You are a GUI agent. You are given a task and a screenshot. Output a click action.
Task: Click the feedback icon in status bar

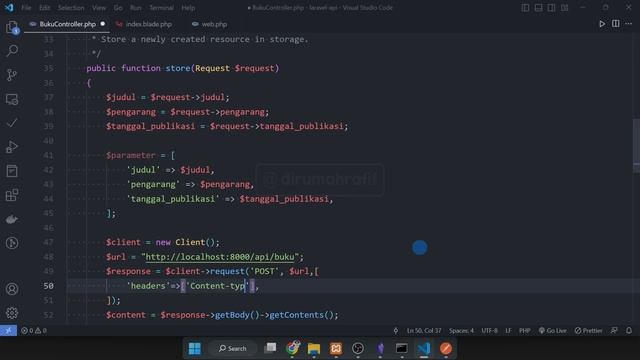pyautogui.click(x=614, y=331)
